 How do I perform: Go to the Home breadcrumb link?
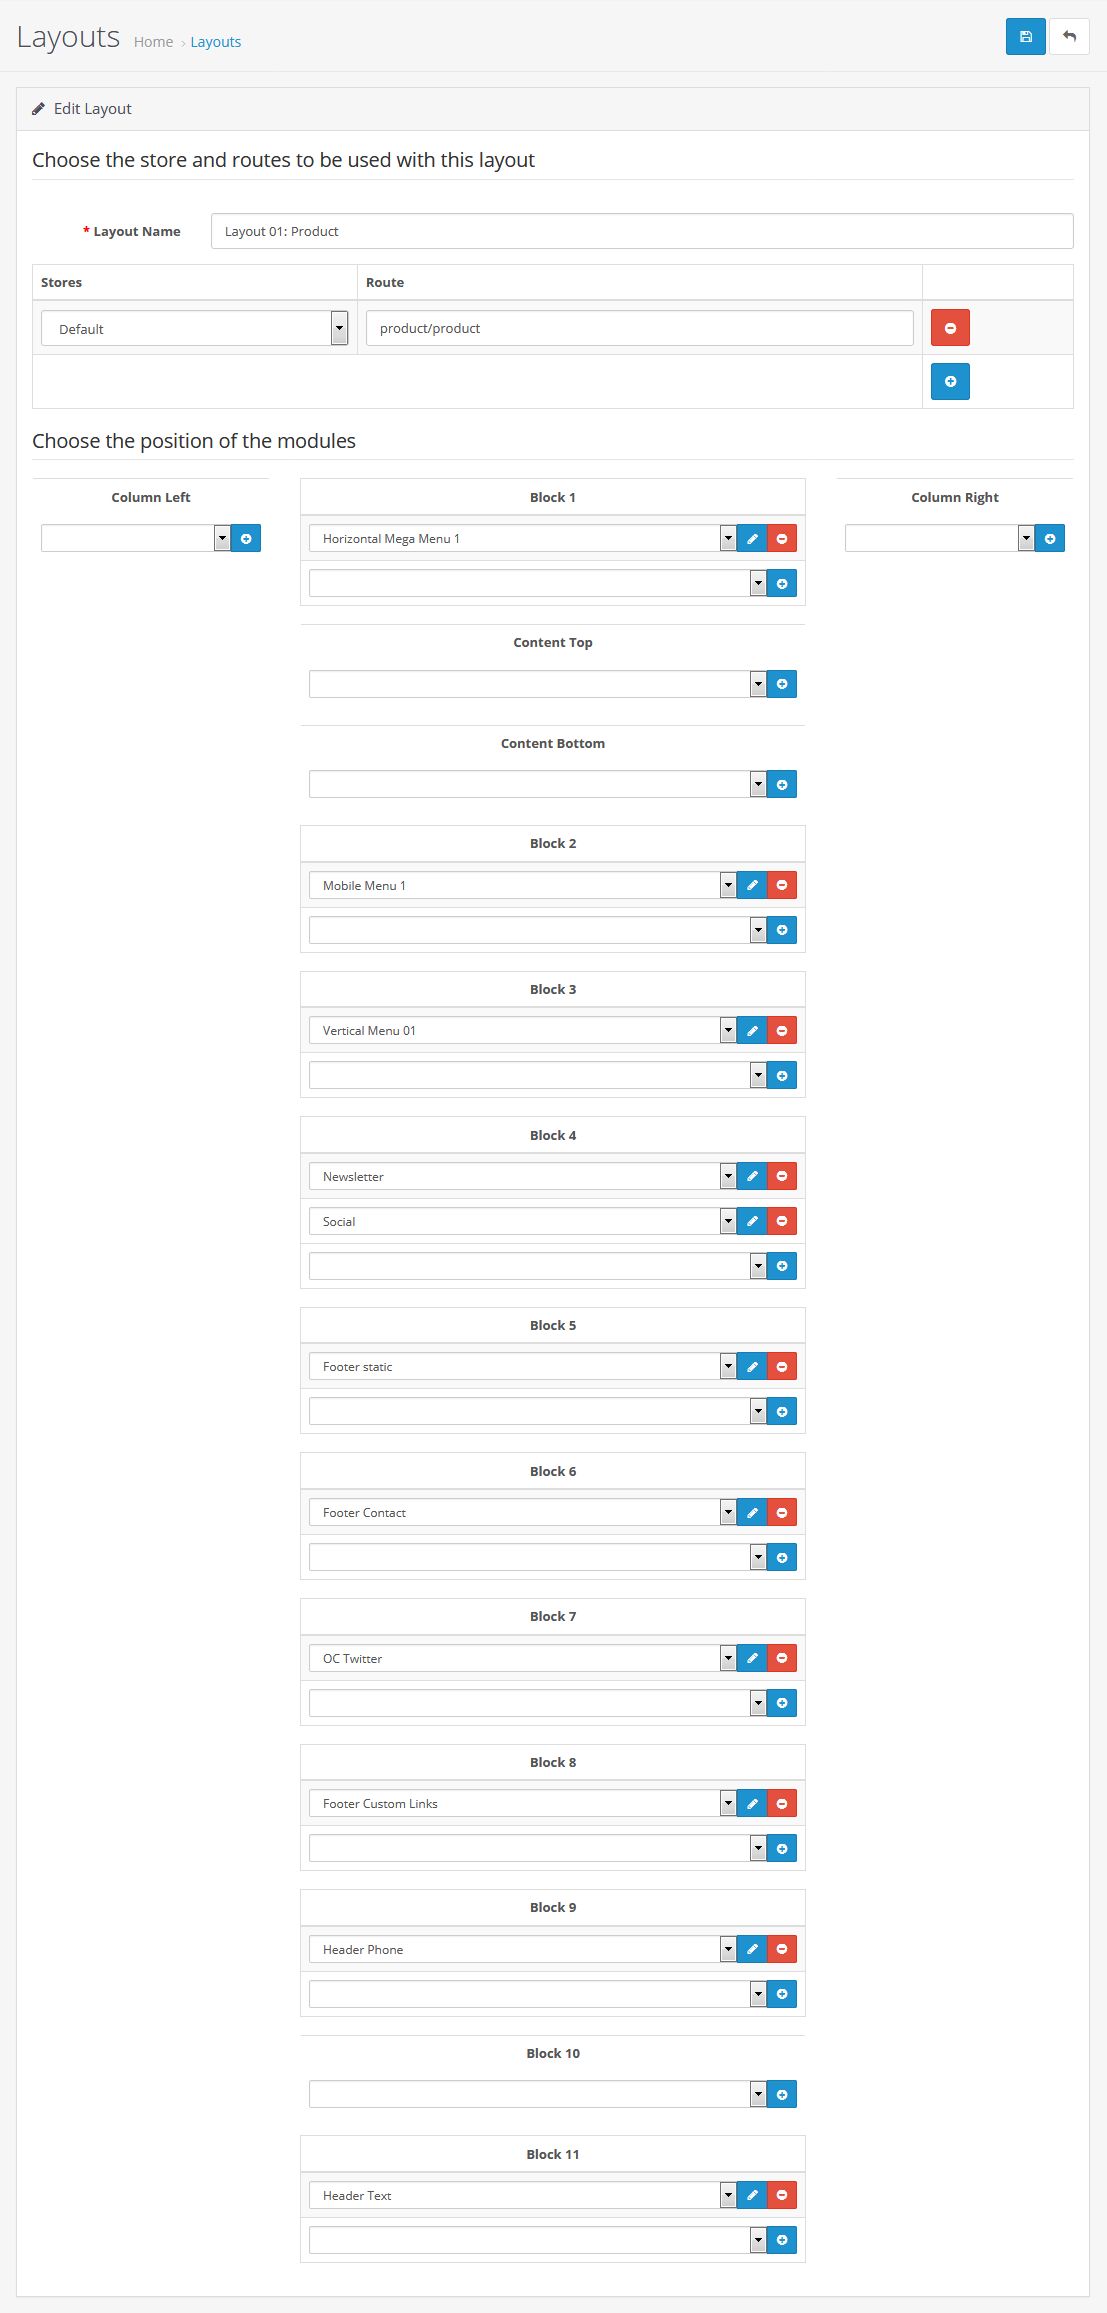pos(153,42)
